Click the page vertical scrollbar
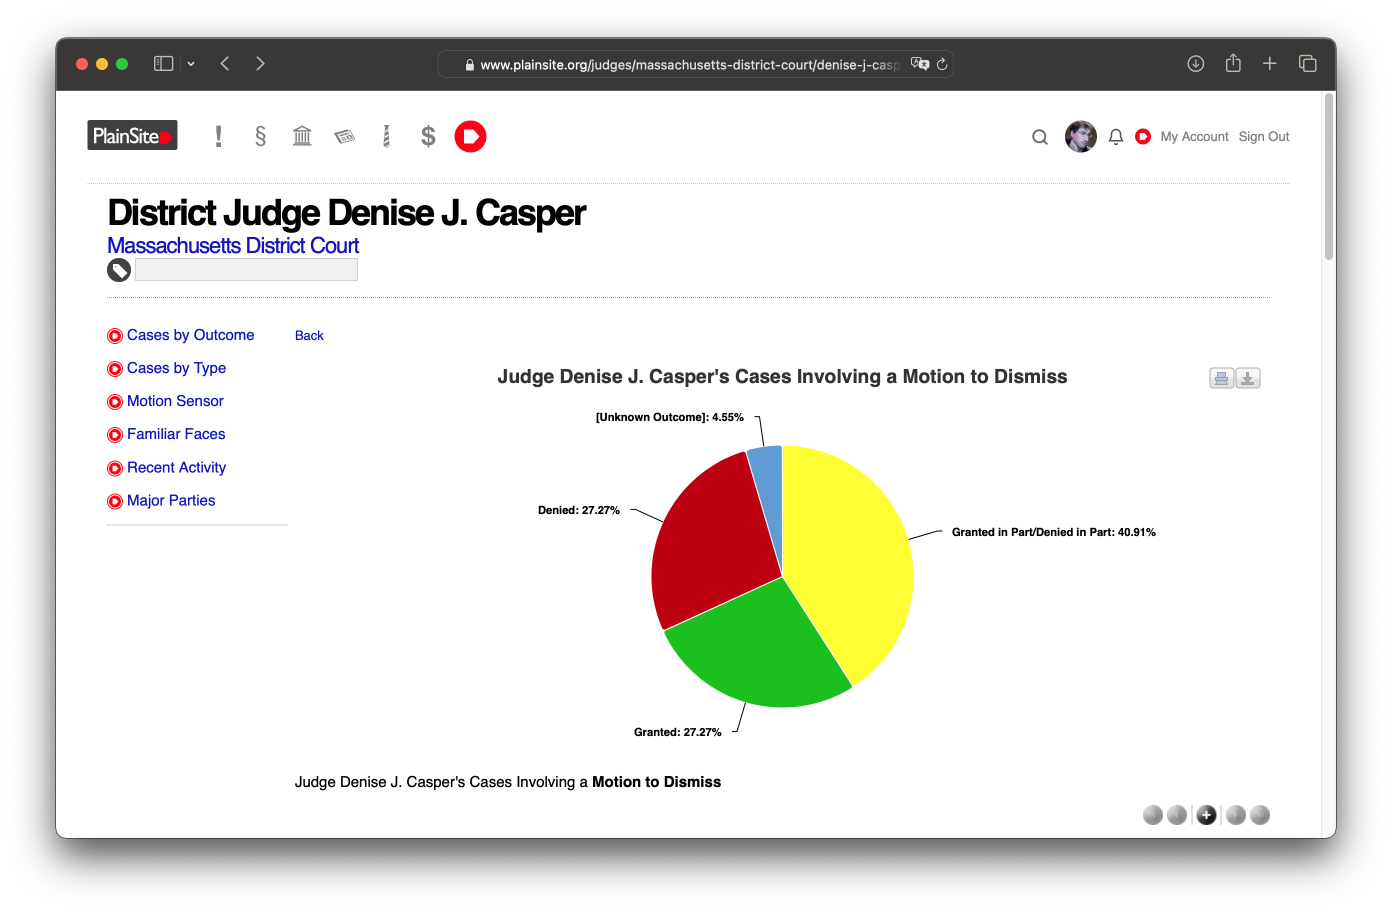The image size is (1392, 912). 1329,177
